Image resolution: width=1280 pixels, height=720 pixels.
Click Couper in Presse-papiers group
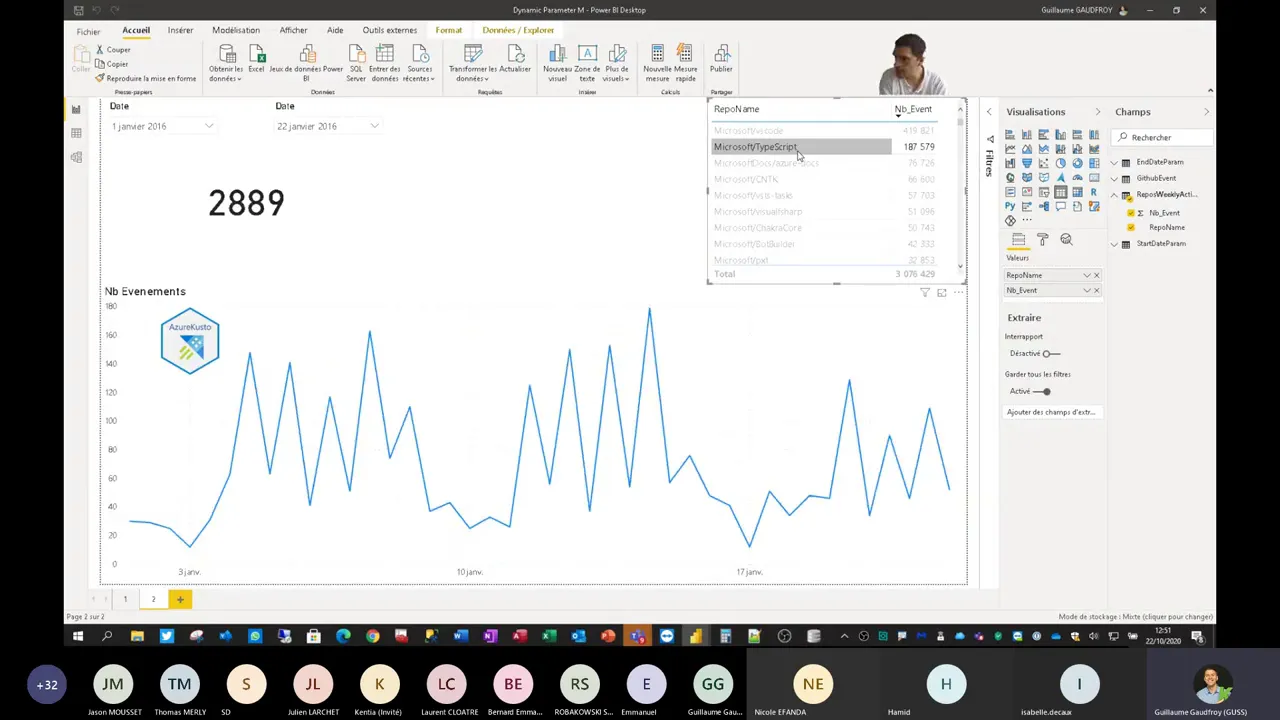point(113,50)
